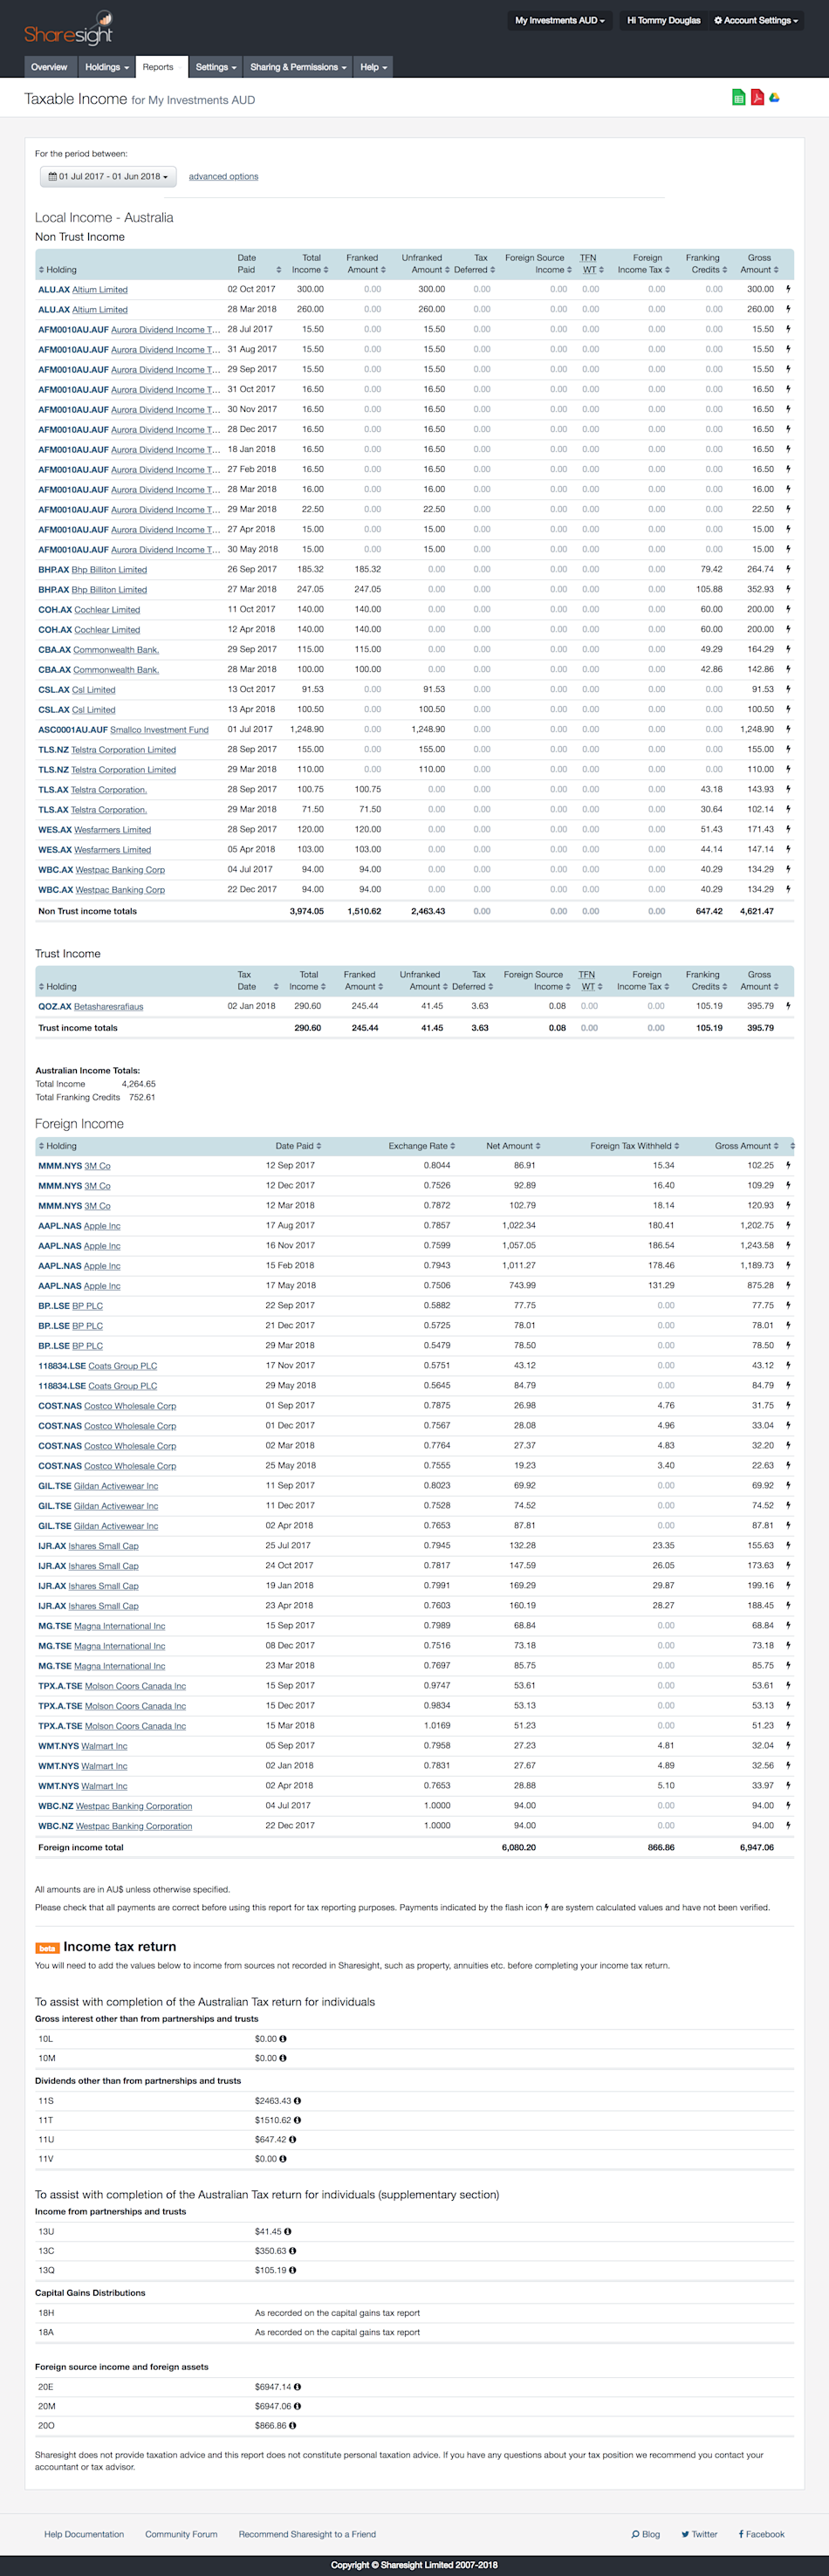Sort Trust Income table by Tax Date
Image resolution: width=829 pixels, height=2576 pixels.
(x=258, y=980)
